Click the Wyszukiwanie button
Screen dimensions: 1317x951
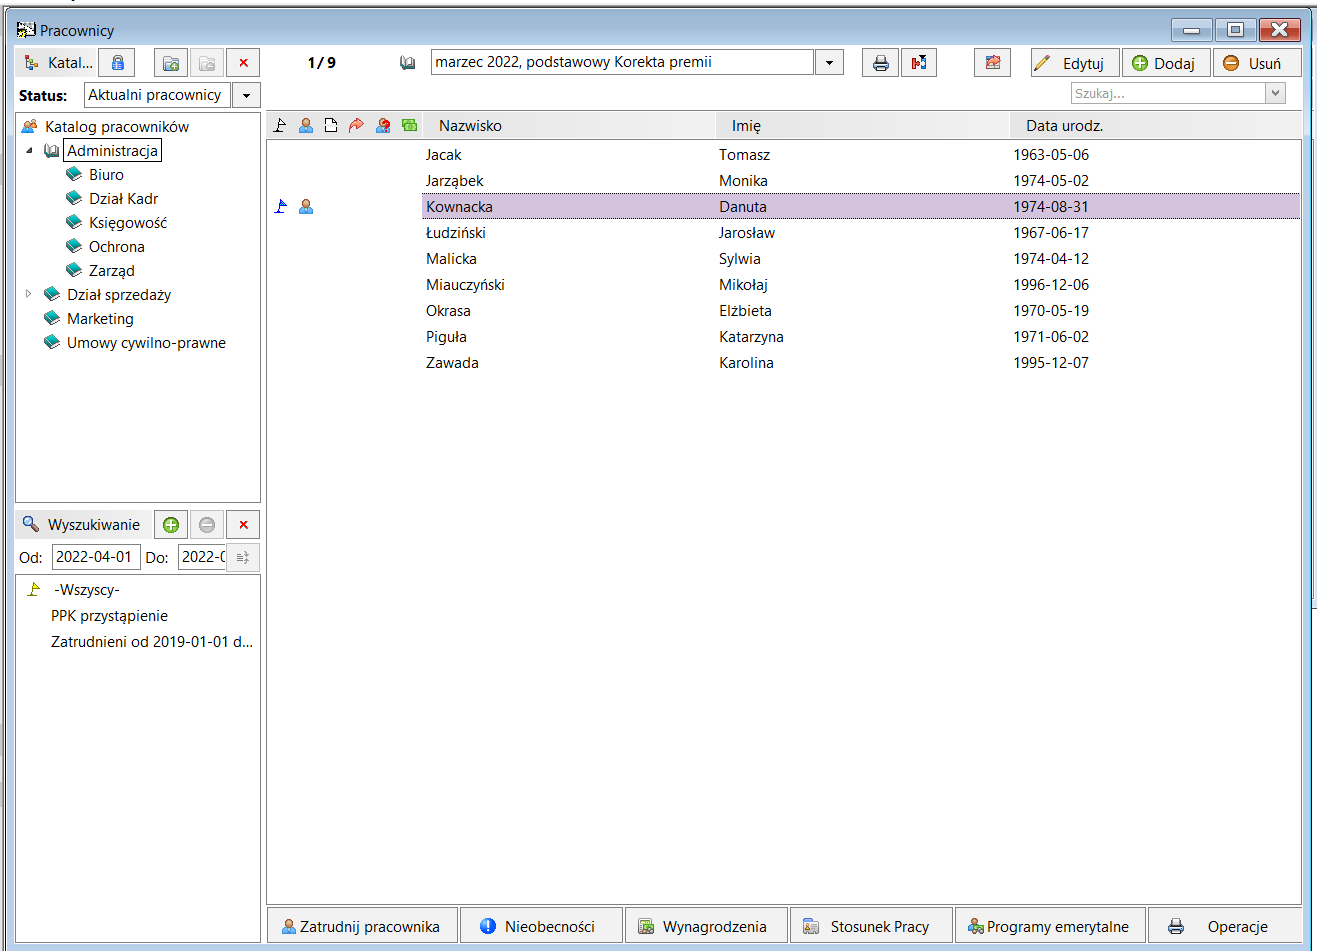[x=84, y=524]
